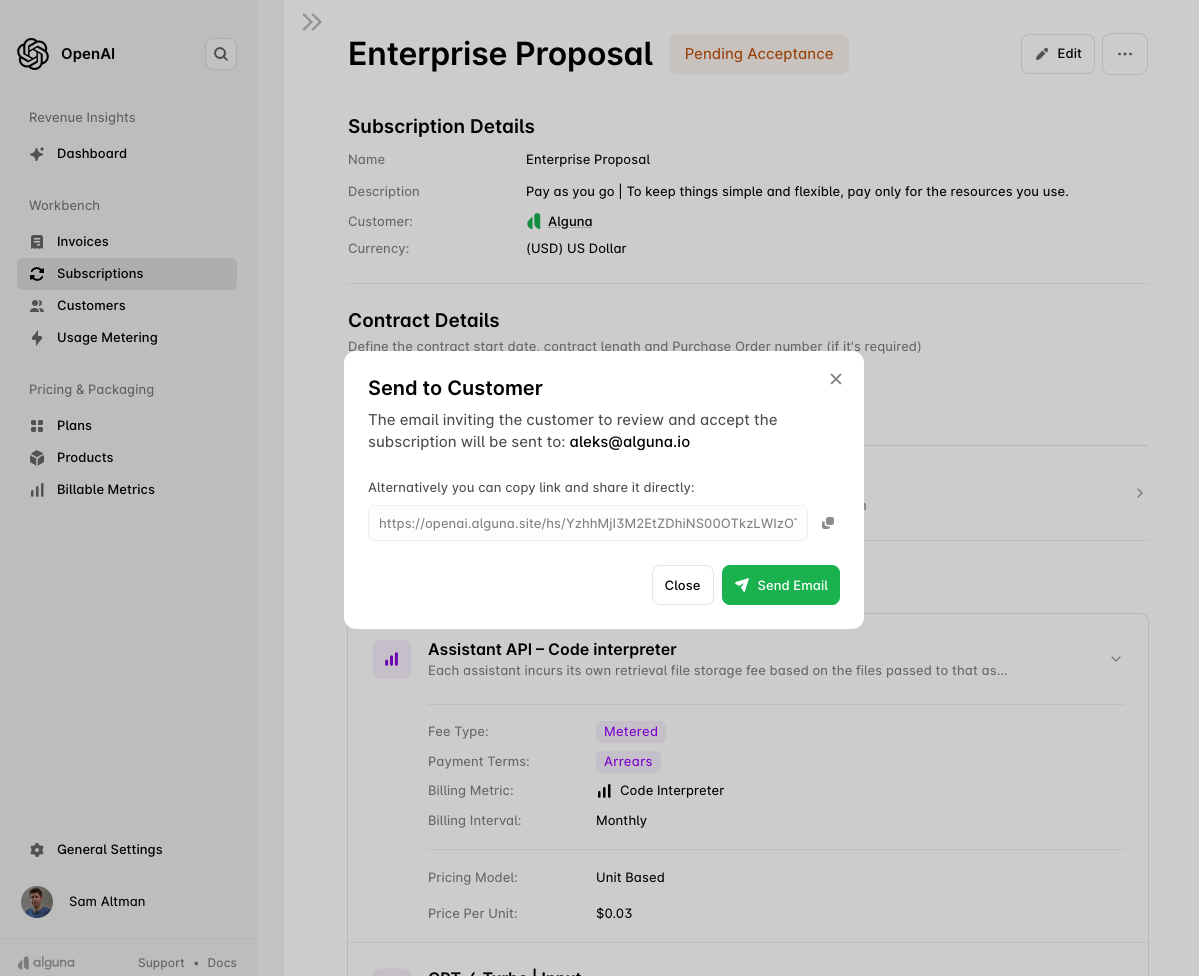Click the Metered fee type badge
Image resolution: width=1199 pixels, height=976 pixels.
click(x=631, y=732)
